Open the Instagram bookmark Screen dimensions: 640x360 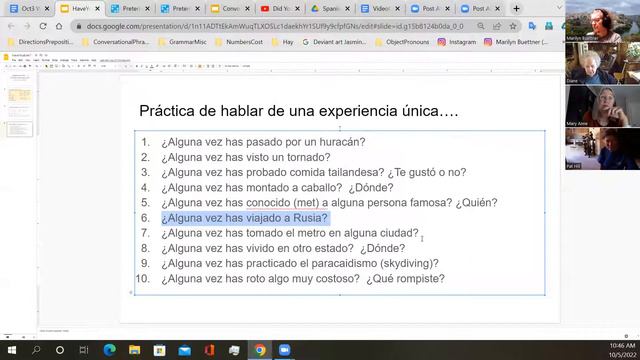click(x=457, y=42)
